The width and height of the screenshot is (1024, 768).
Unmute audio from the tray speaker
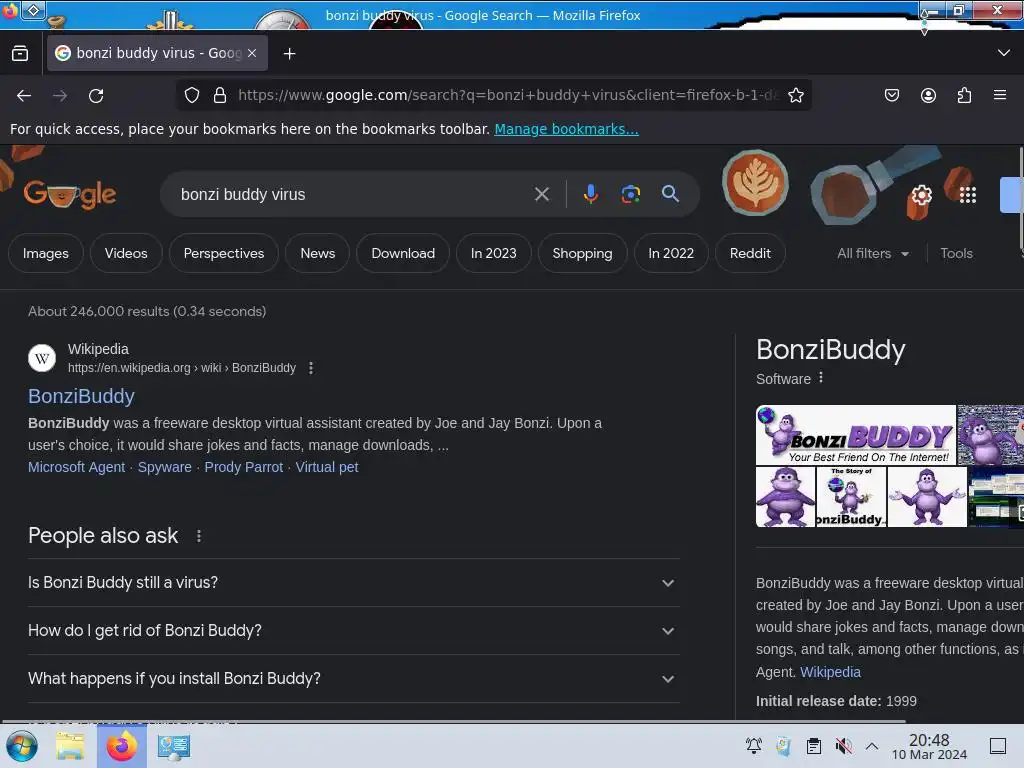point(843,746)
